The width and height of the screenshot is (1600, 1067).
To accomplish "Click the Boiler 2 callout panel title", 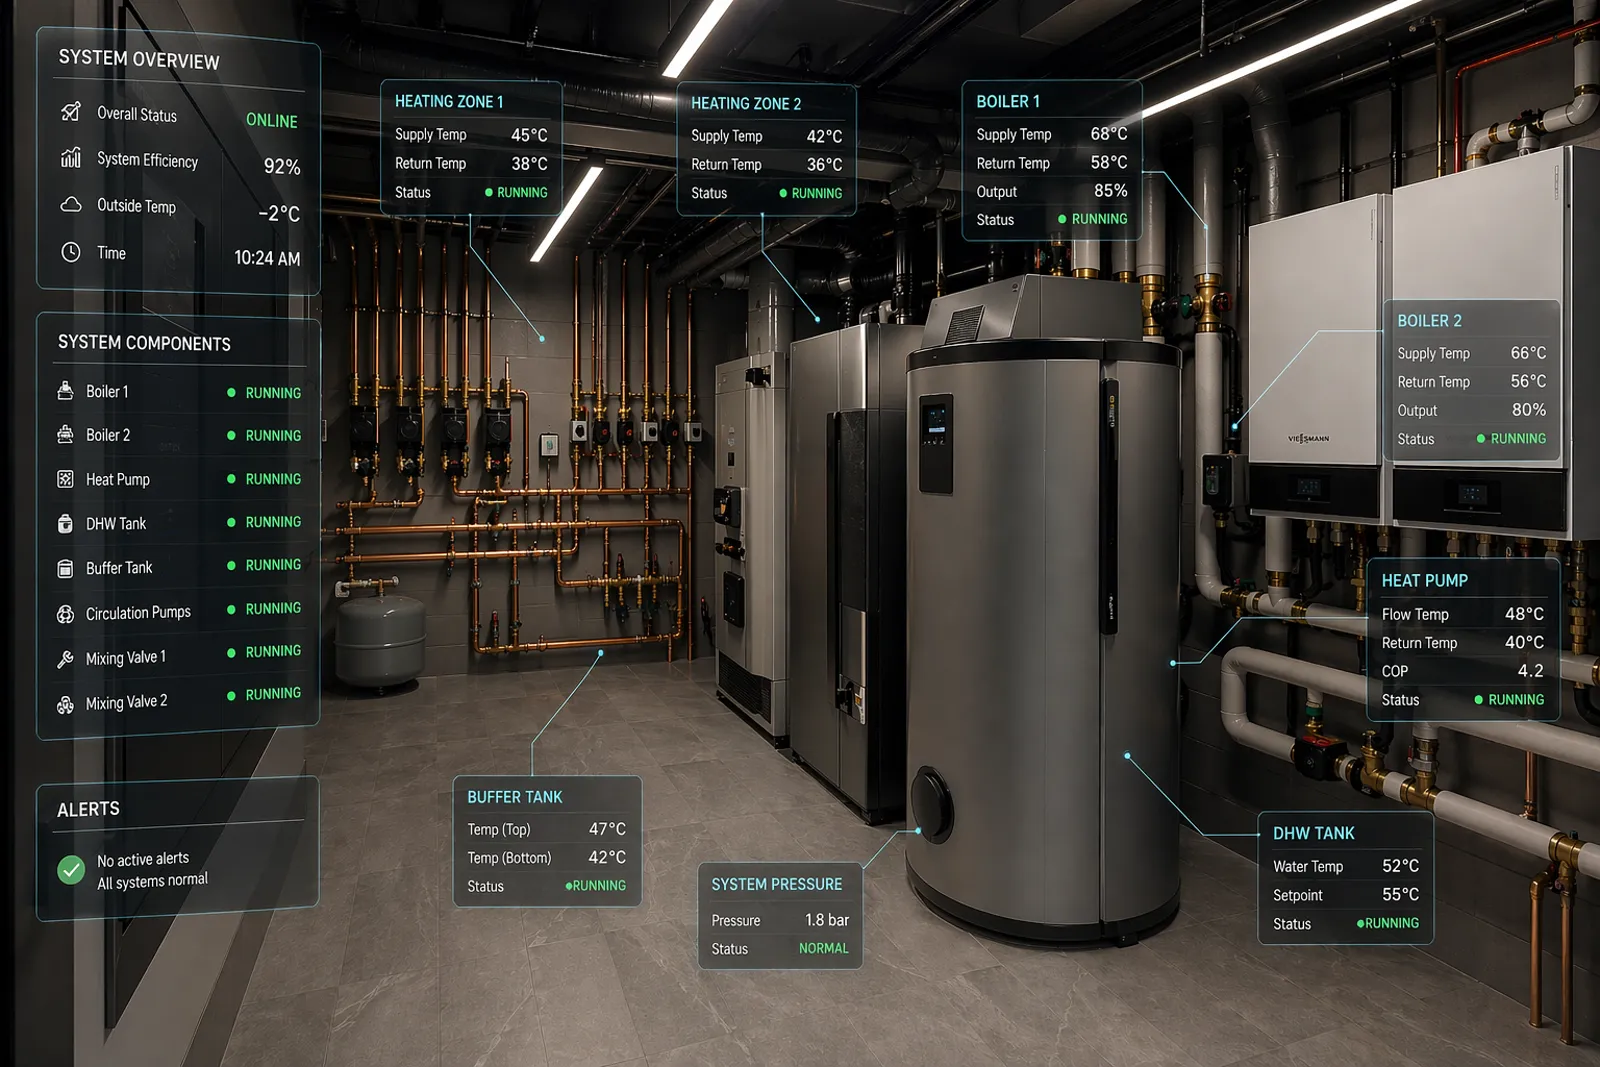I will [x=1429, y=320].
